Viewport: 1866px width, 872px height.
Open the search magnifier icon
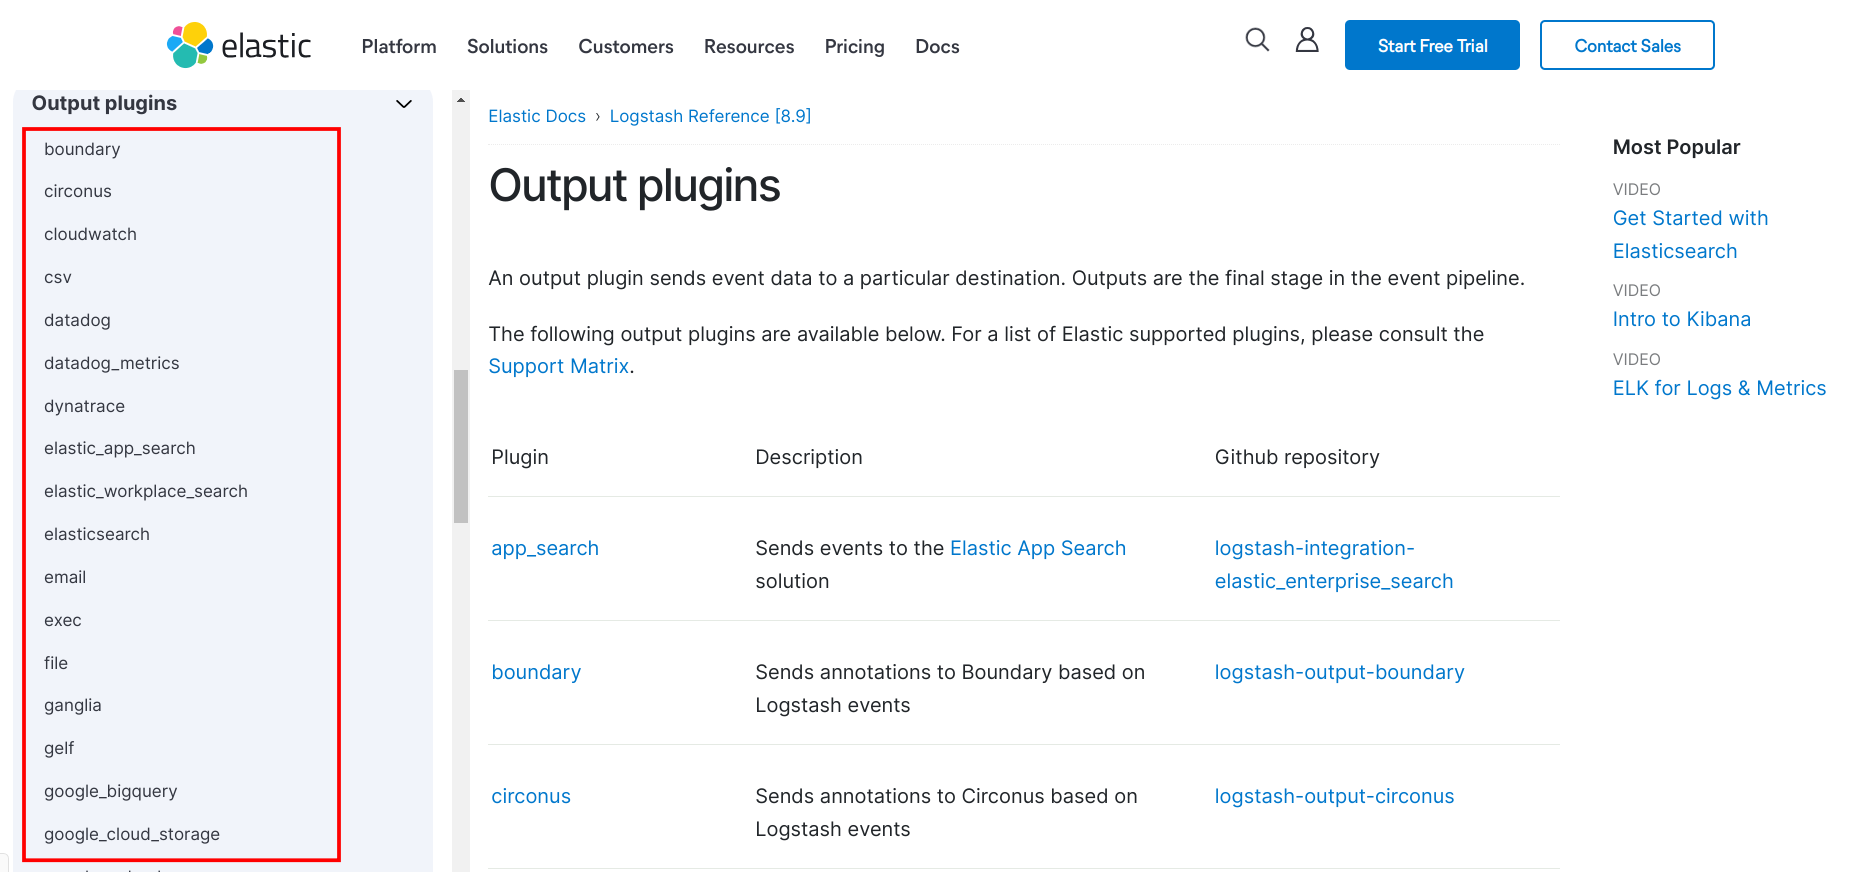(x=1257, y=40)
